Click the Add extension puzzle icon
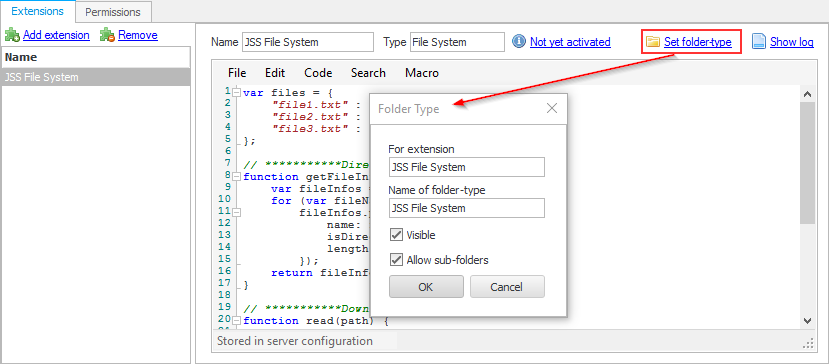829x364 pixels. click(13, 35)
